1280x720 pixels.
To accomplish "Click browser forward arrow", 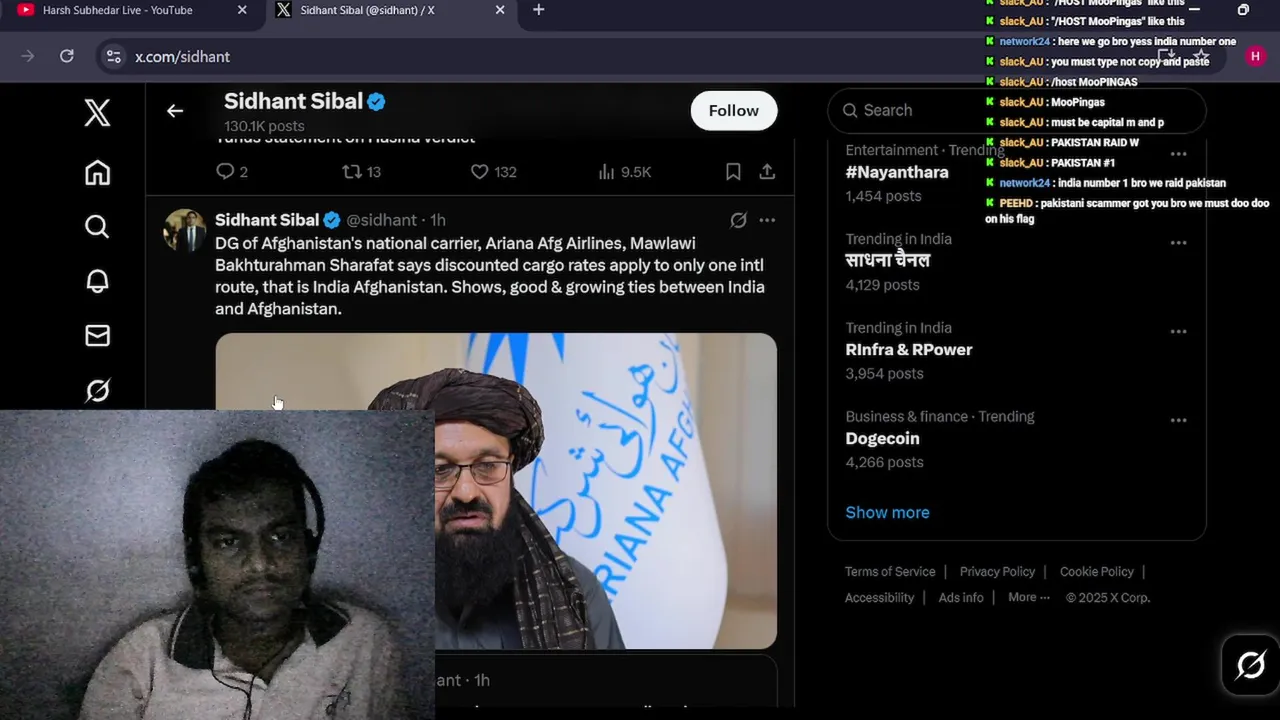I will 27,56.
